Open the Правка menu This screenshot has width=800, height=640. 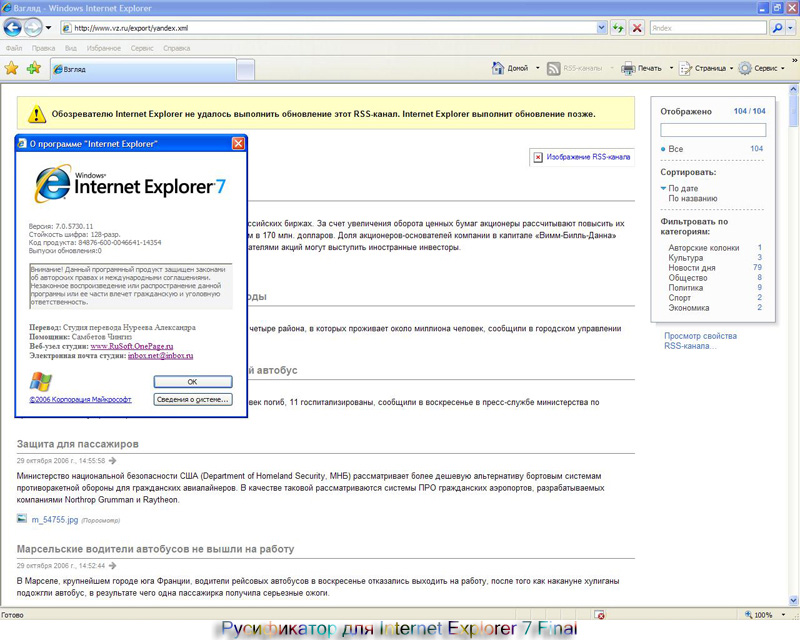pos(43,48)
